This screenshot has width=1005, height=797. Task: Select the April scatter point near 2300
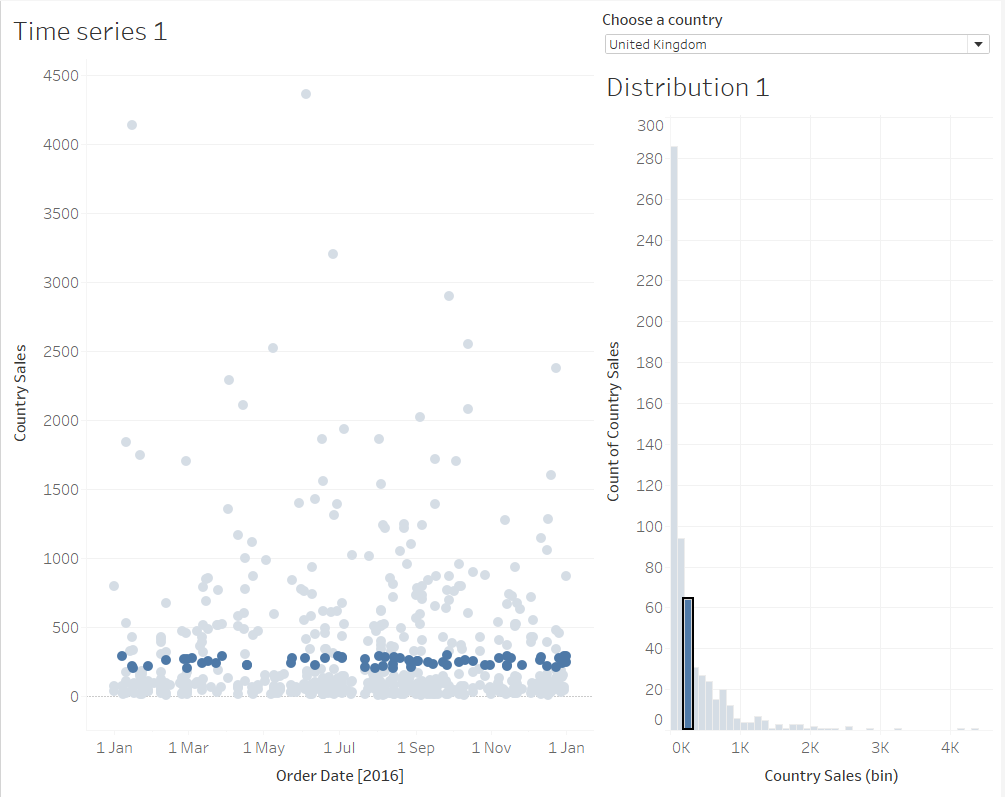(x=229, y=380)
